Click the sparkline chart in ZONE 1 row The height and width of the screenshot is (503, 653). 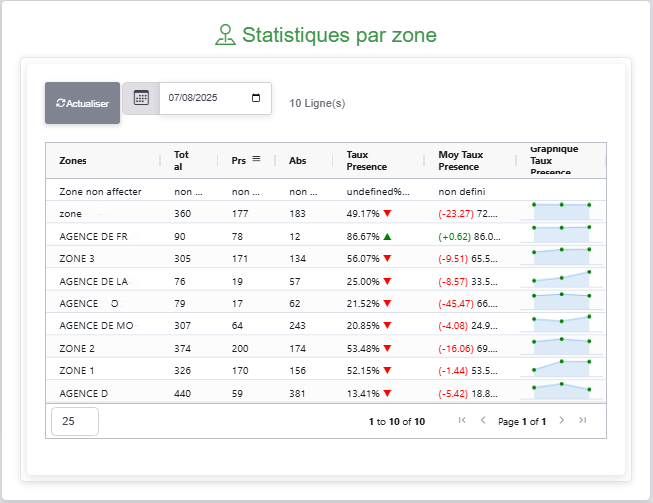coord(561,369)
